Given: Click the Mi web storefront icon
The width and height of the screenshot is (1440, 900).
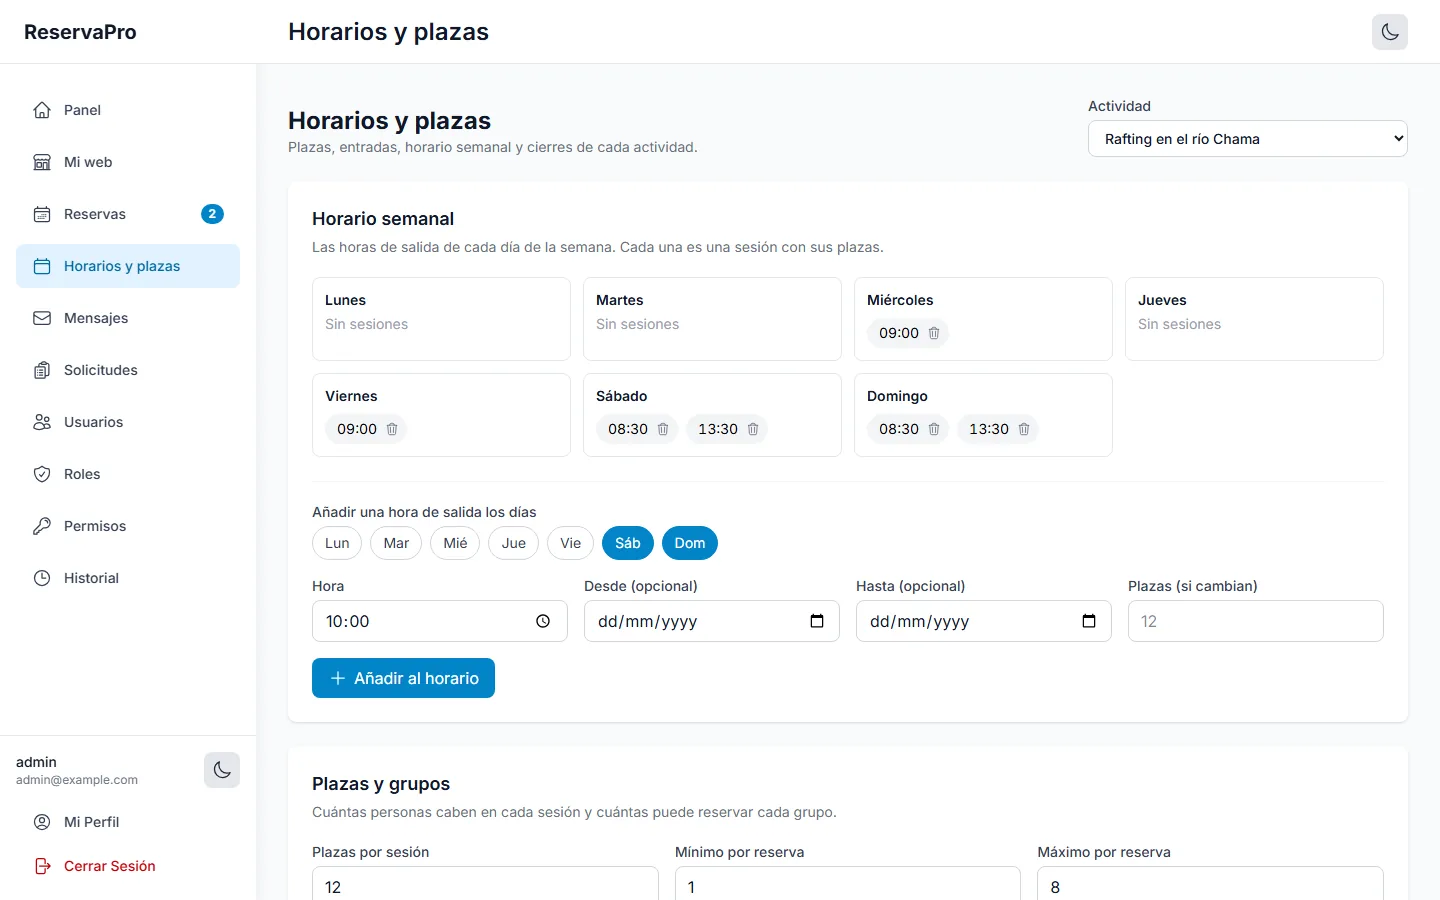Looking at the screenshot, I should tap(42, 162).
